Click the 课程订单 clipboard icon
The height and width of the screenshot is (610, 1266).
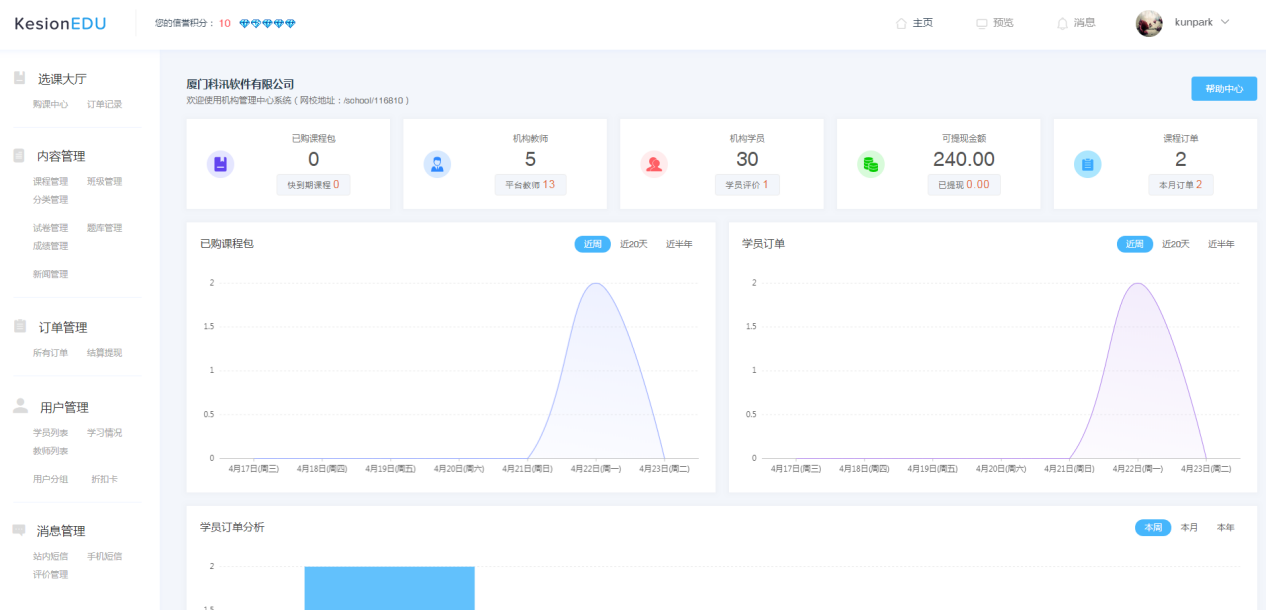click(x=1088, y=164)
